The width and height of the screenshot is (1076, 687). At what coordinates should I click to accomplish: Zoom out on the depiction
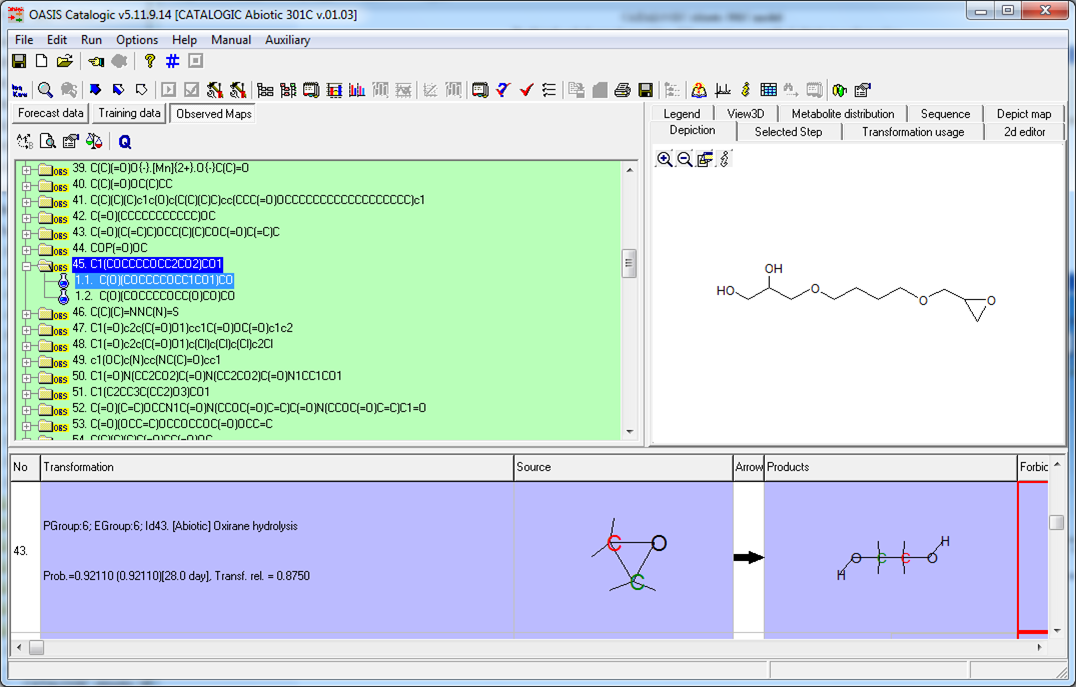point(684,159)
